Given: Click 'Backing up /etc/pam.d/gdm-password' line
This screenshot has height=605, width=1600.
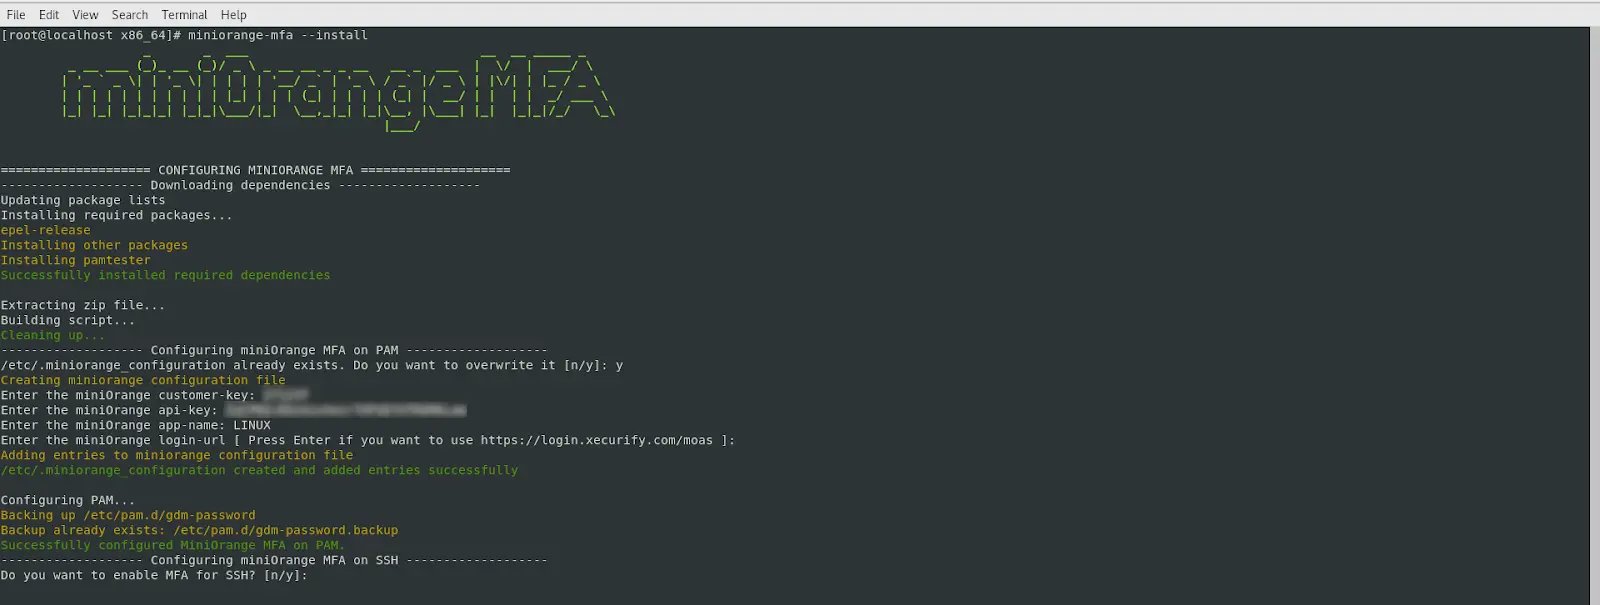Looking at the screenshot, I should click(x=128, y=515).
